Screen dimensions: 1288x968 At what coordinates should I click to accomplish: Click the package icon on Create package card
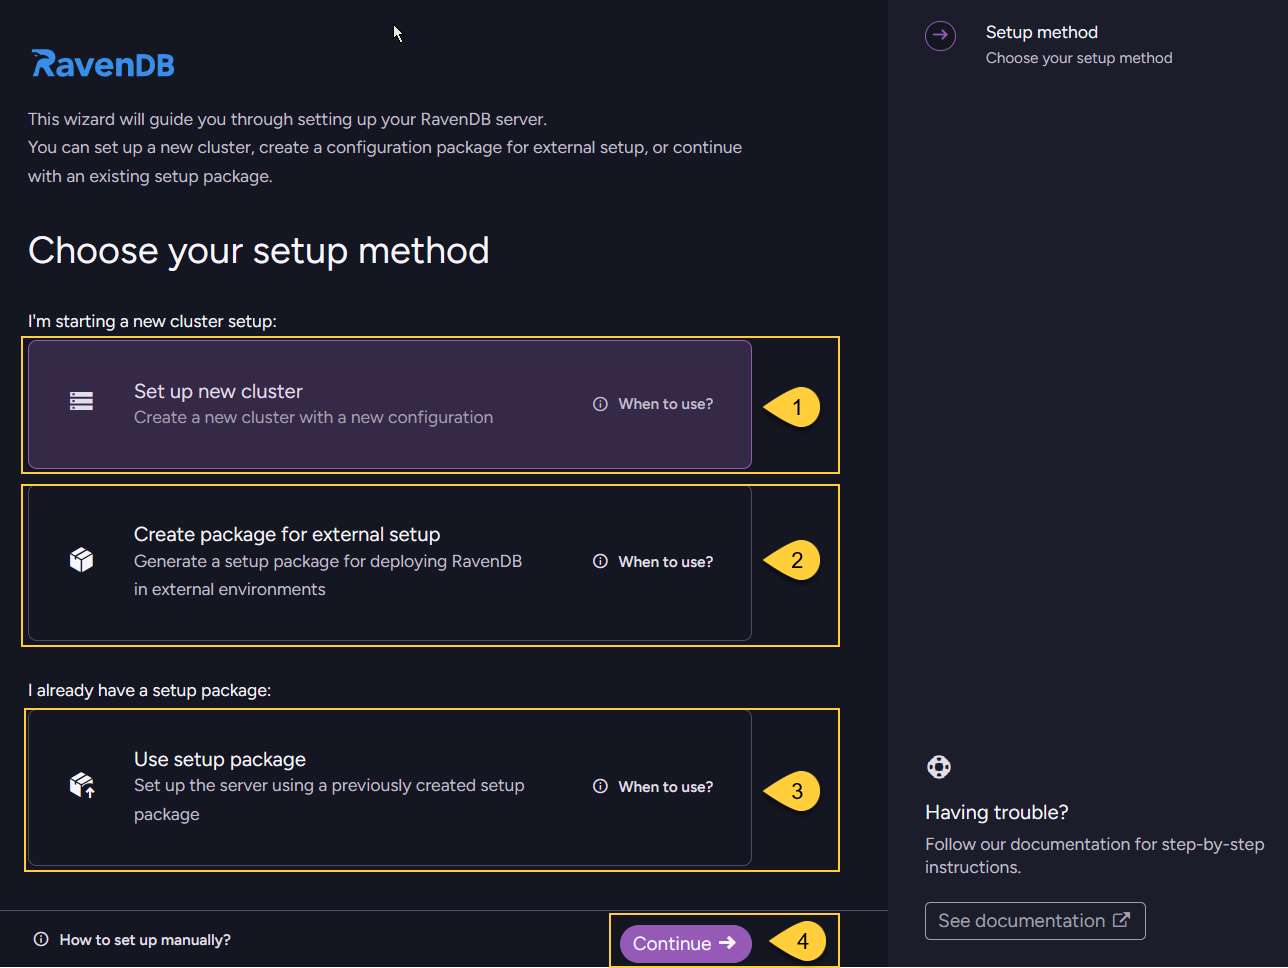[80, 560]
